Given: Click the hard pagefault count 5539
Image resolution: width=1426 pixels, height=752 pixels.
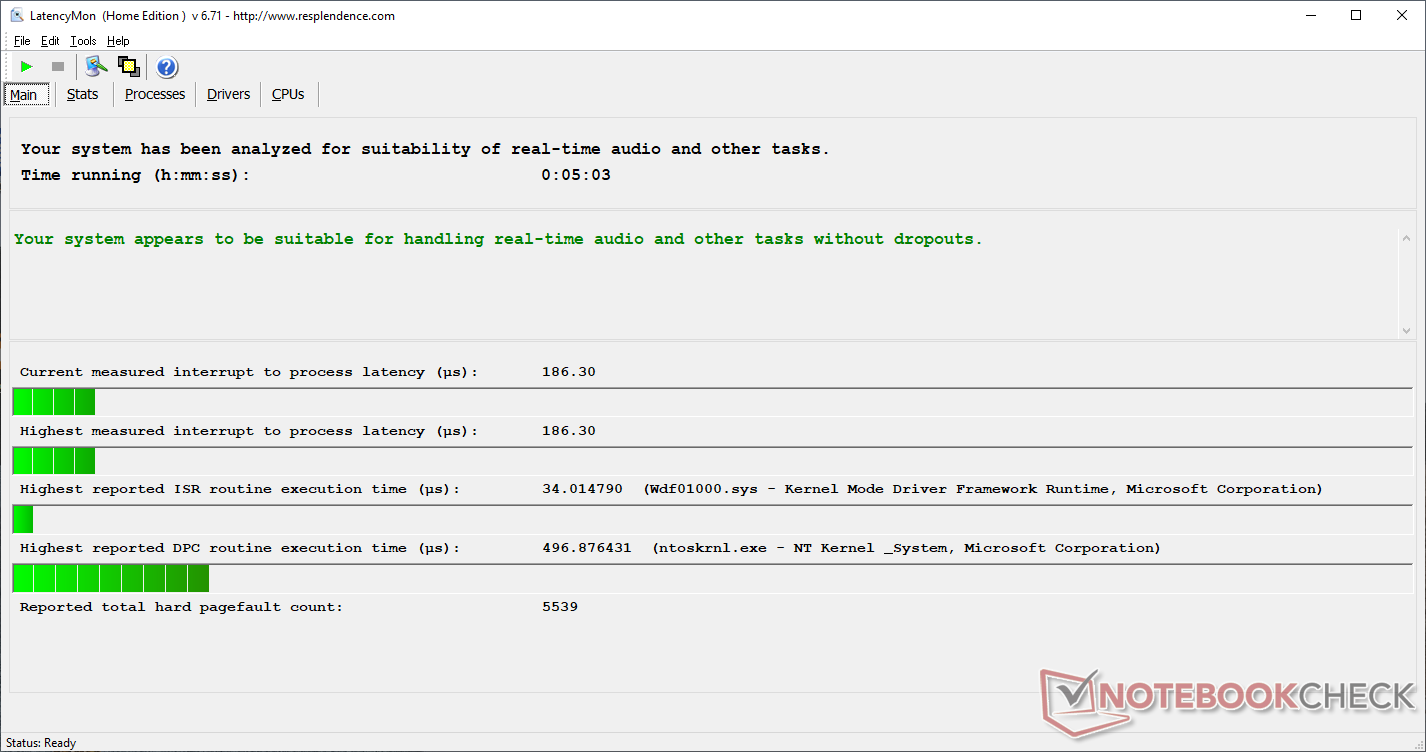Looking at the screenshot, I should click(x=560, y=607).
